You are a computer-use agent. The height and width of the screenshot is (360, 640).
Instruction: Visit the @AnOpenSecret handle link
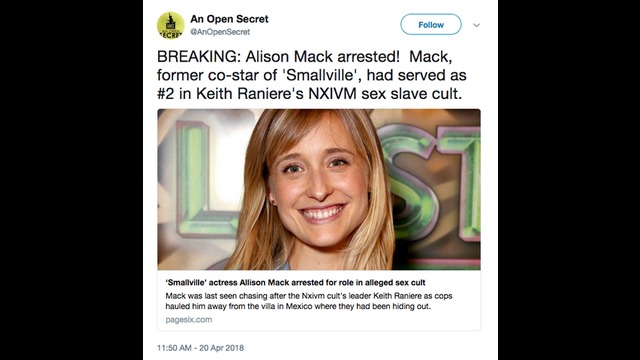tap(220, 32)
